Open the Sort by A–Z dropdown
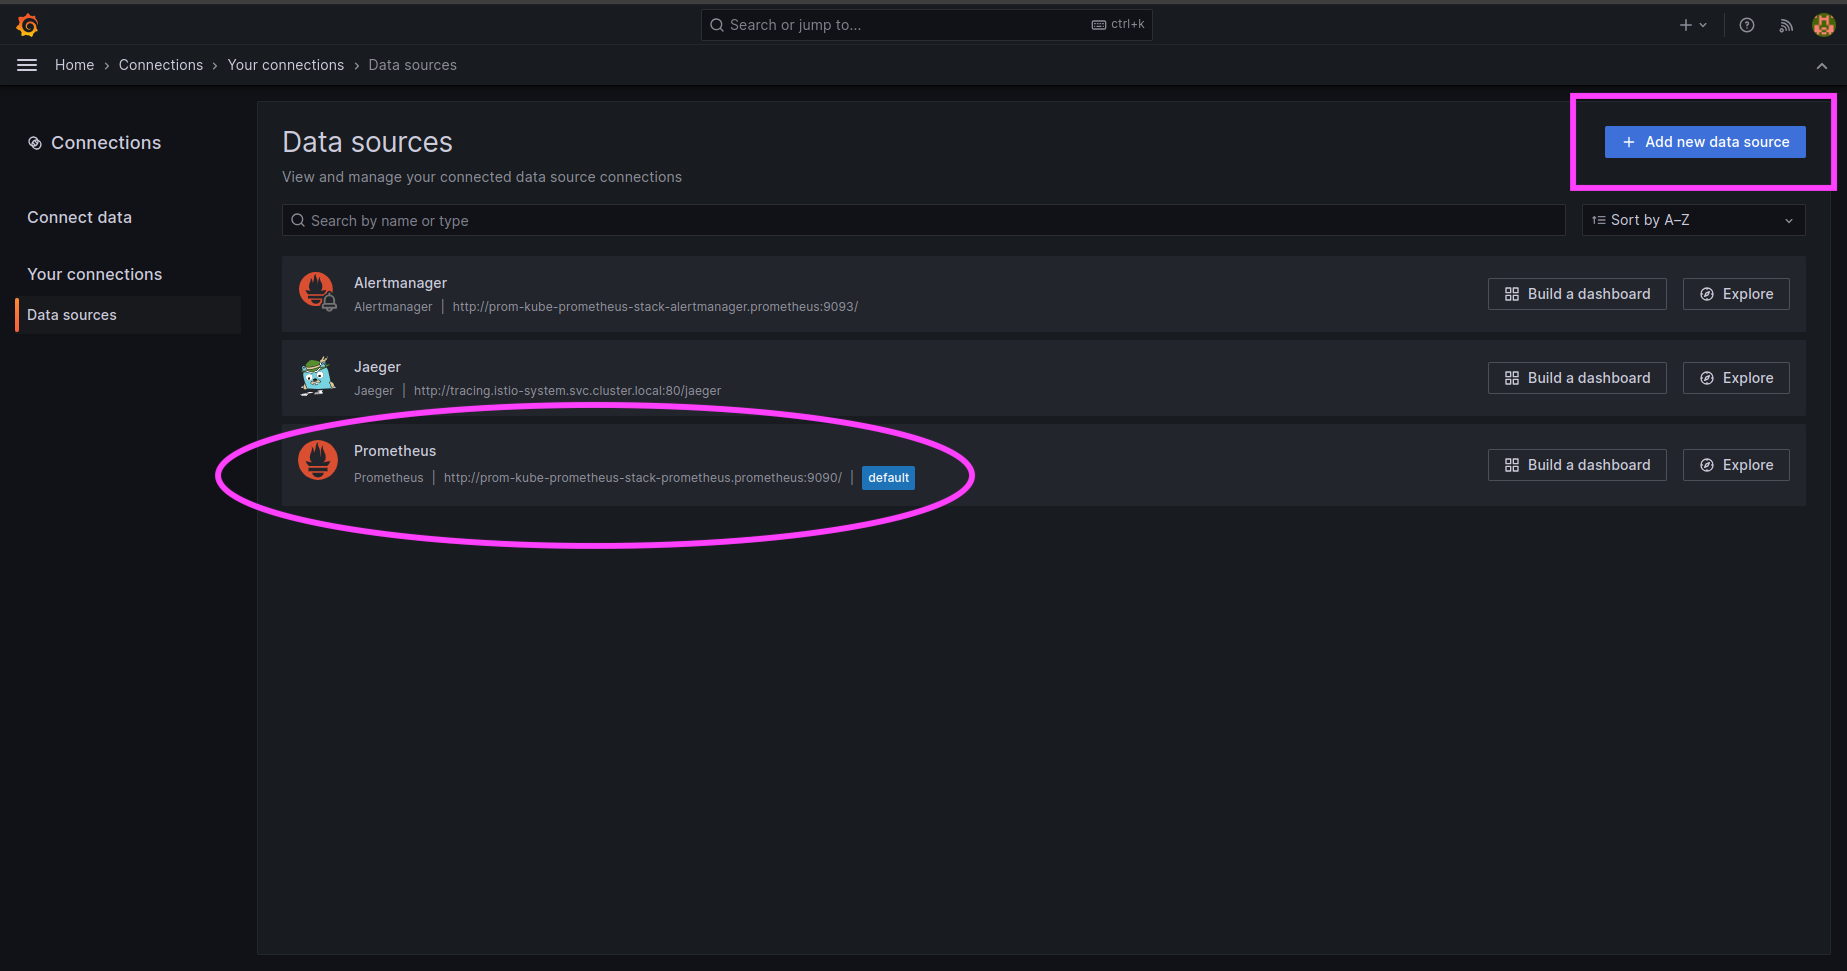The image size is (1847, 971). tap(1692, 219)
